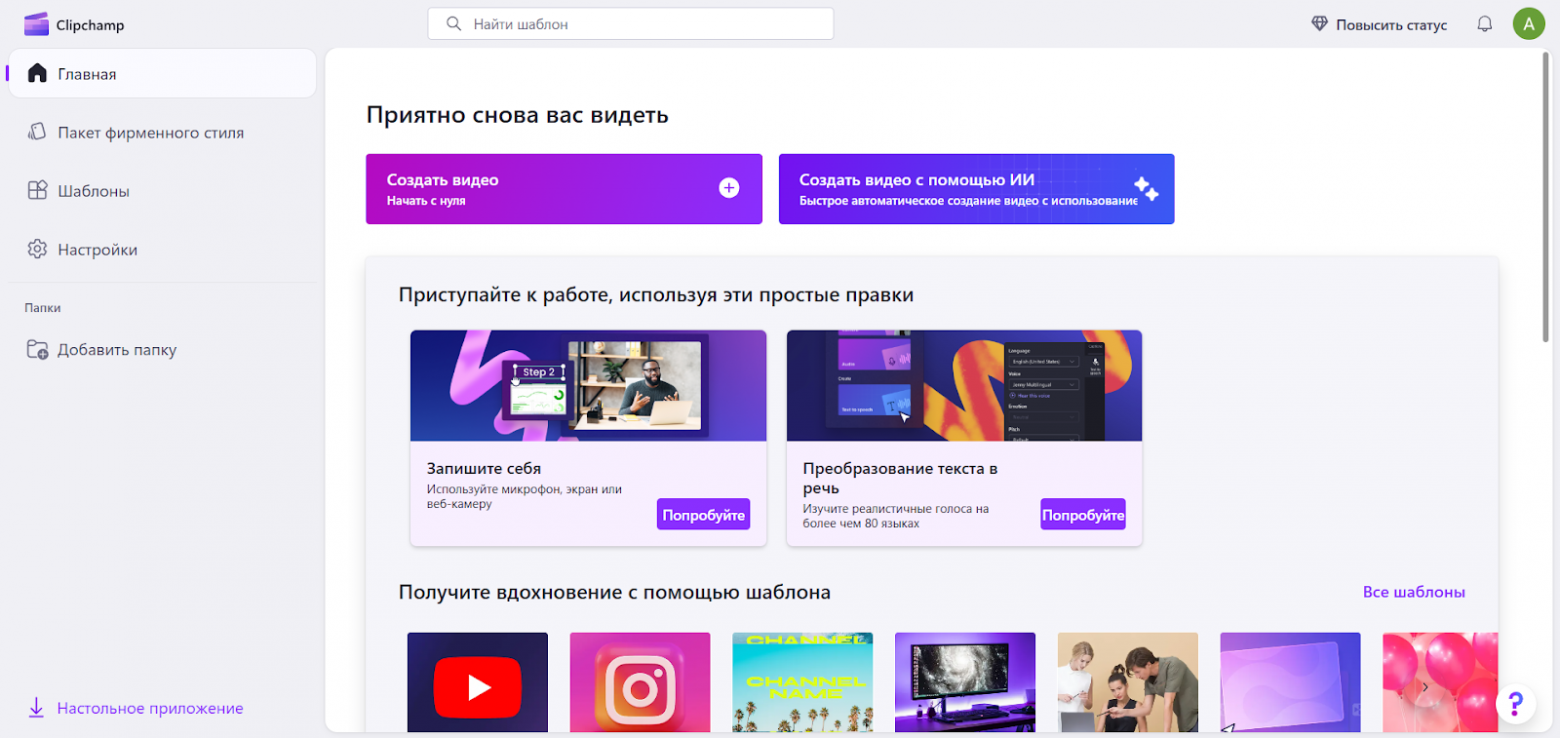Select the YouTube template thumbnail
This screenshot has width=1560, height=738.
tap(477, 686)
